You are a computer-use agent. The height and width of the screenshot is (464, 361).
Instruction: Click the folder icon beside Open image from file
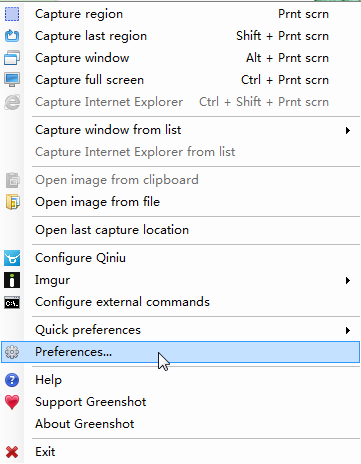[x=13, y=202]
